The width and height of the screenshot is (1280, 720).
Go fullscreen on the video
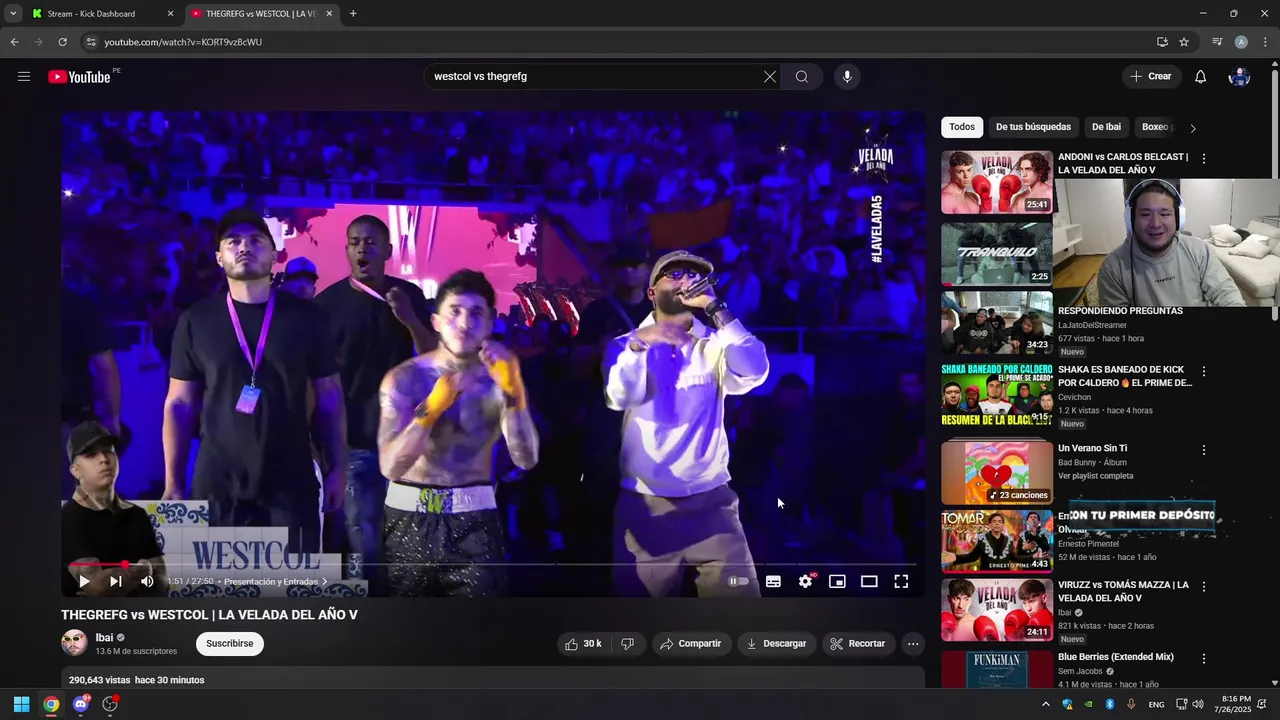point(901,581)
